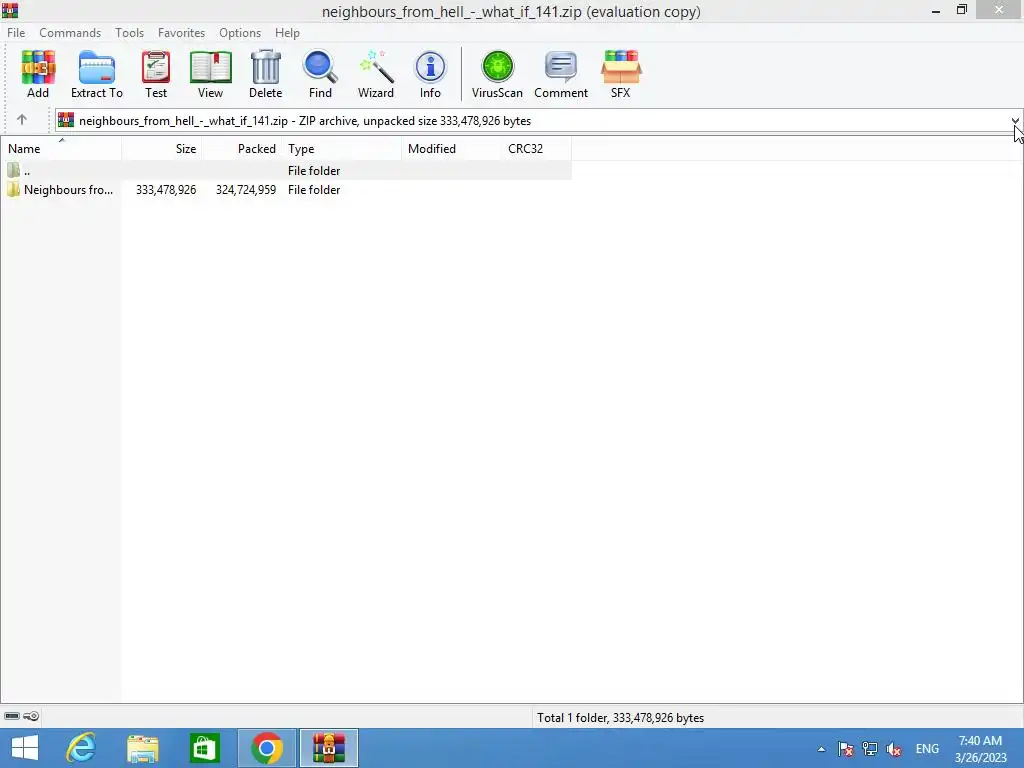Click WinRAR taskbar button
Image resolution: width=1024 pixels, height=768 pixels.
pyautogui.click(x=328, y=748)
